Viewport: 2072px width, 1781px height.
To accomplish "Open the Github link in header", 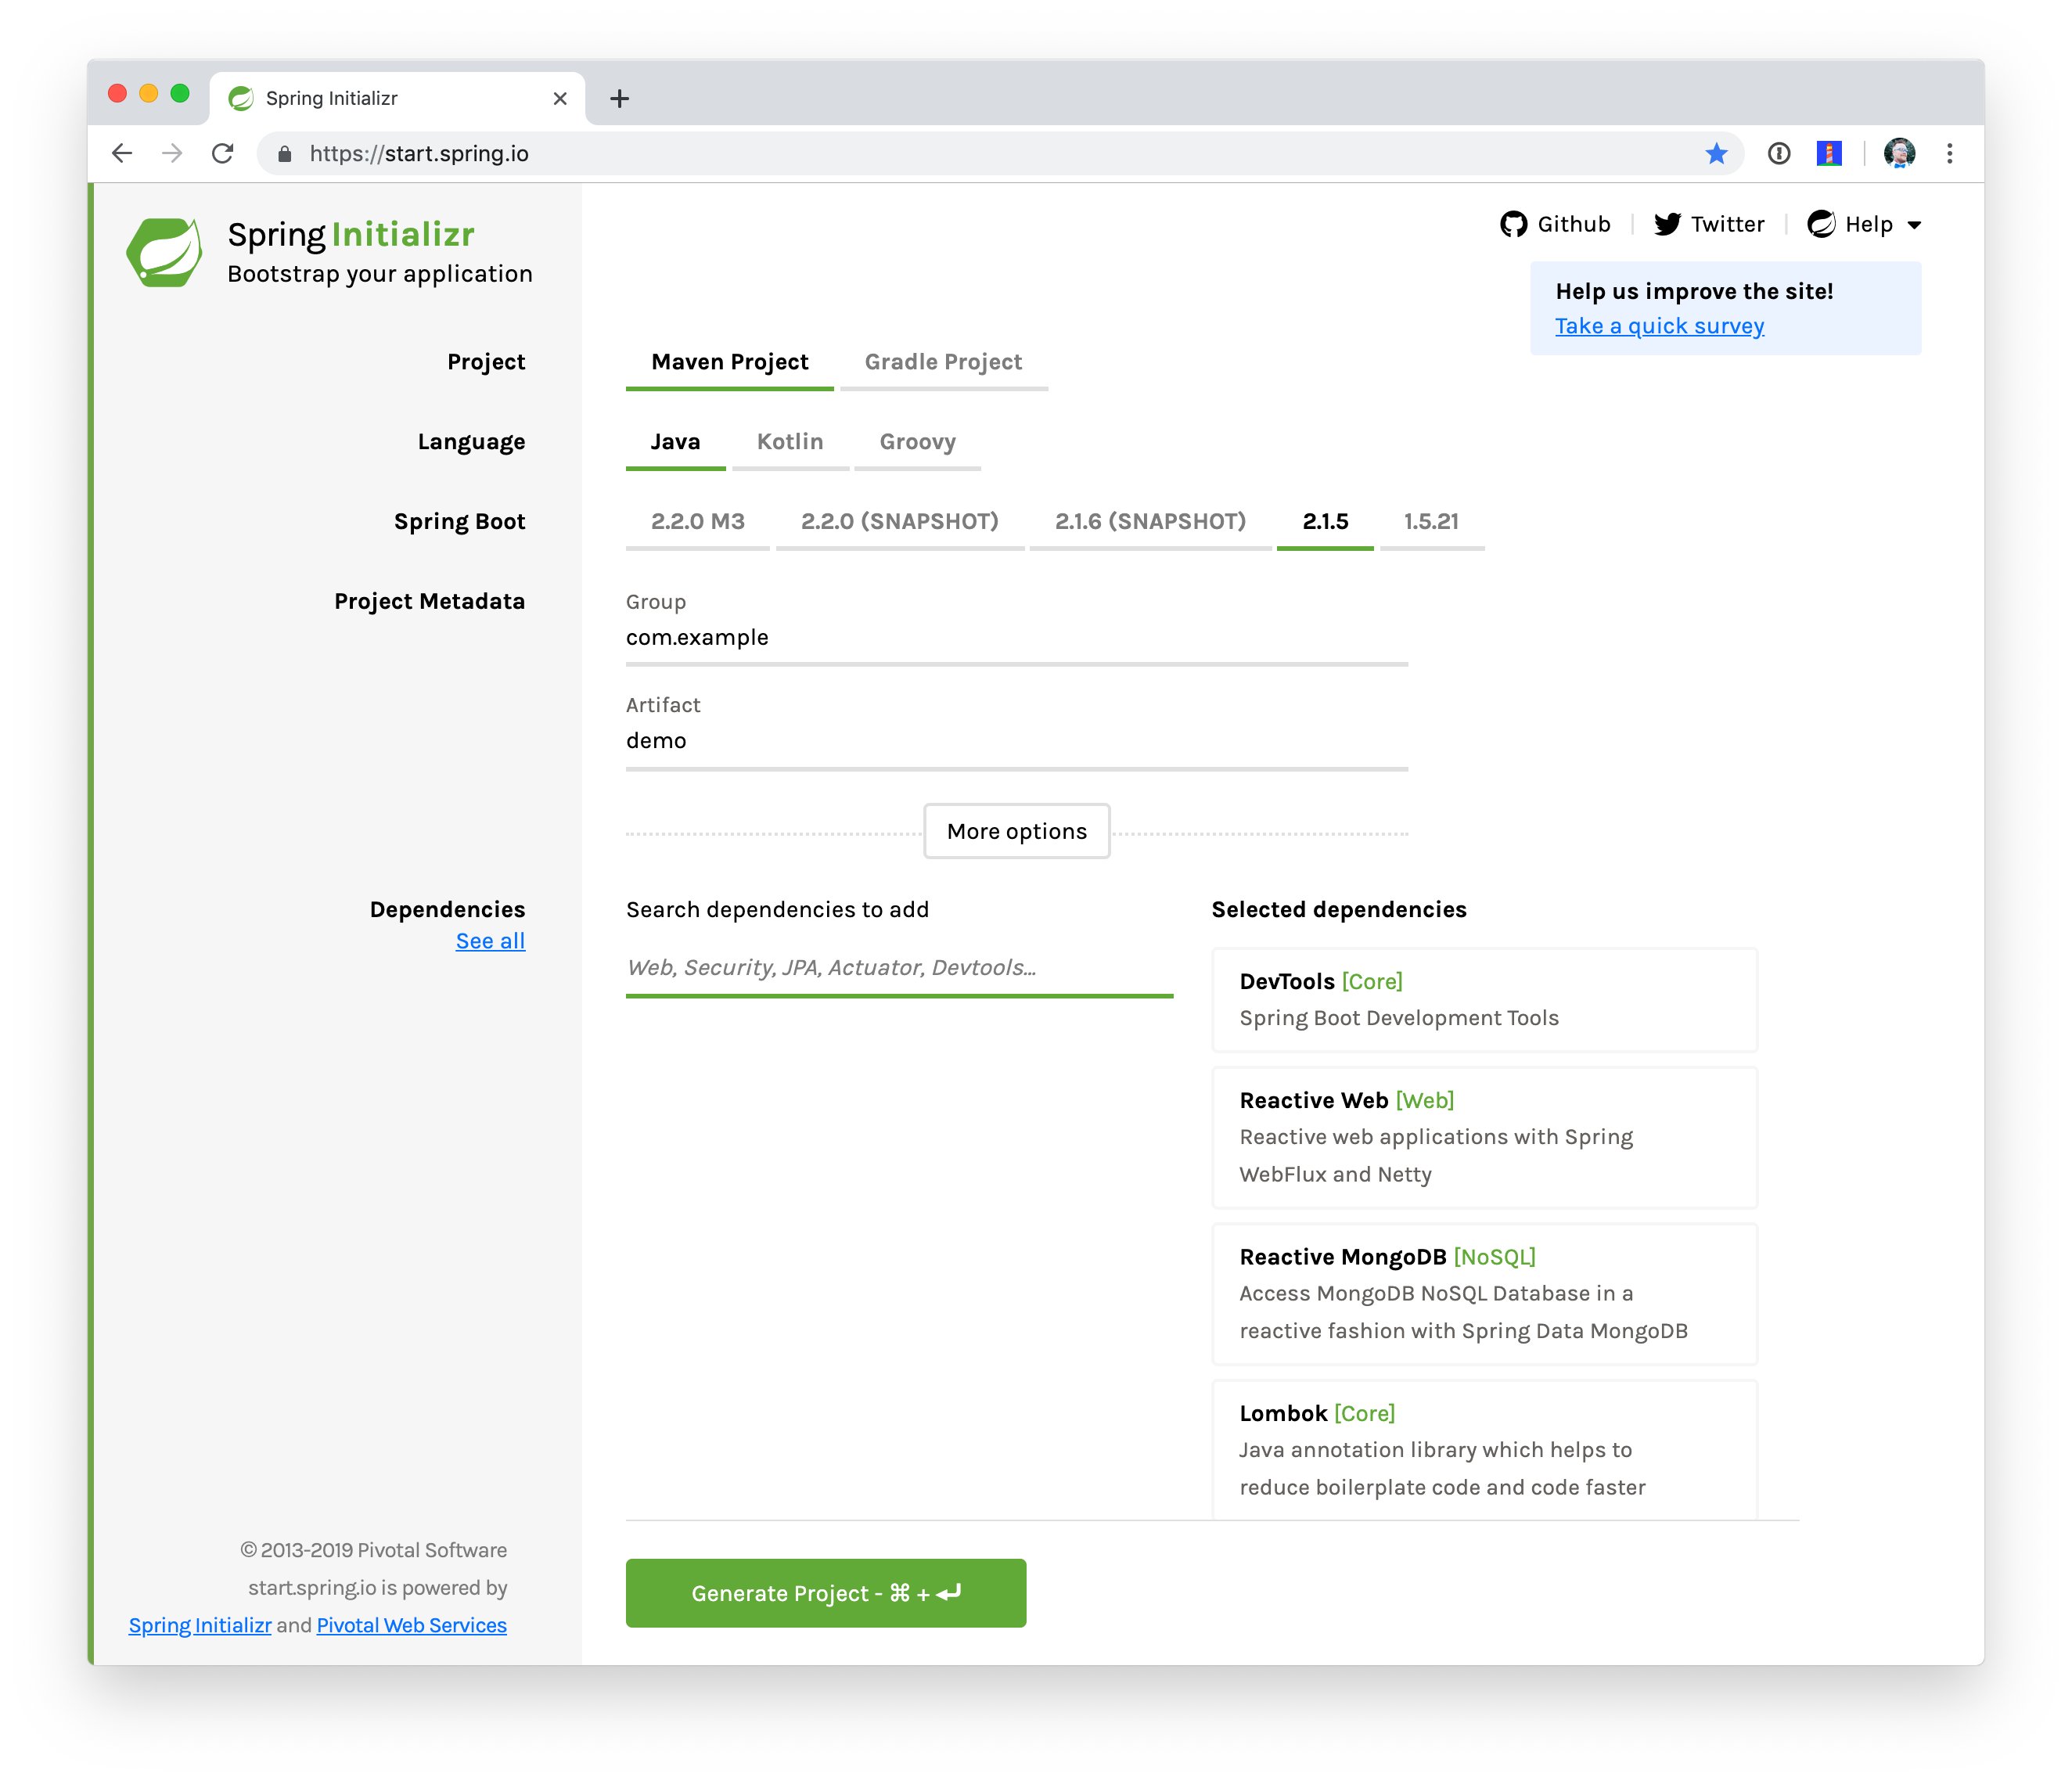I will click(1555, 224).
